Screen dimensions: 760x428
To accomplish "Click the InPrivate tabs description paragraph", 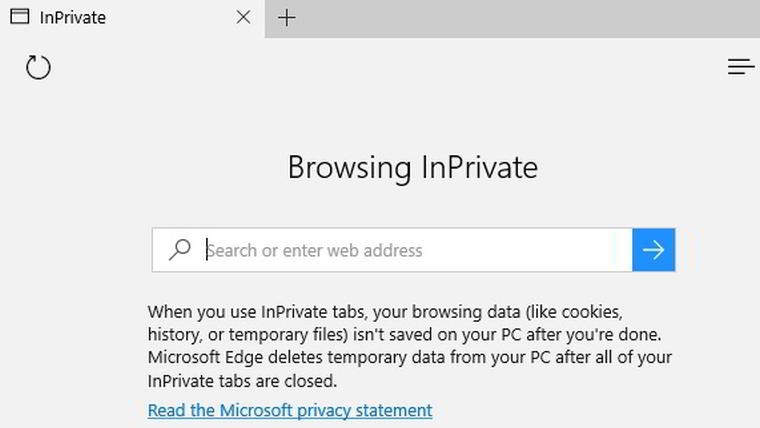I will [410, 346].
